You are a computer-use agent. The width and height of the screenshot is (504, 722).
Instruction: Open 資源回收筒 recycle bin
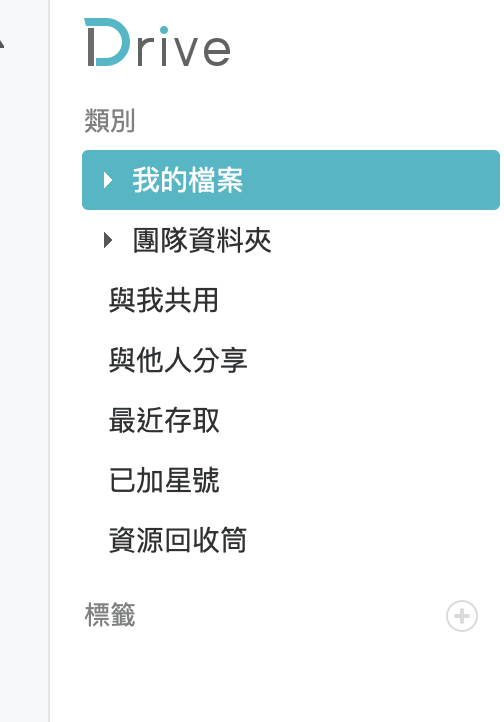pos(178,540)
